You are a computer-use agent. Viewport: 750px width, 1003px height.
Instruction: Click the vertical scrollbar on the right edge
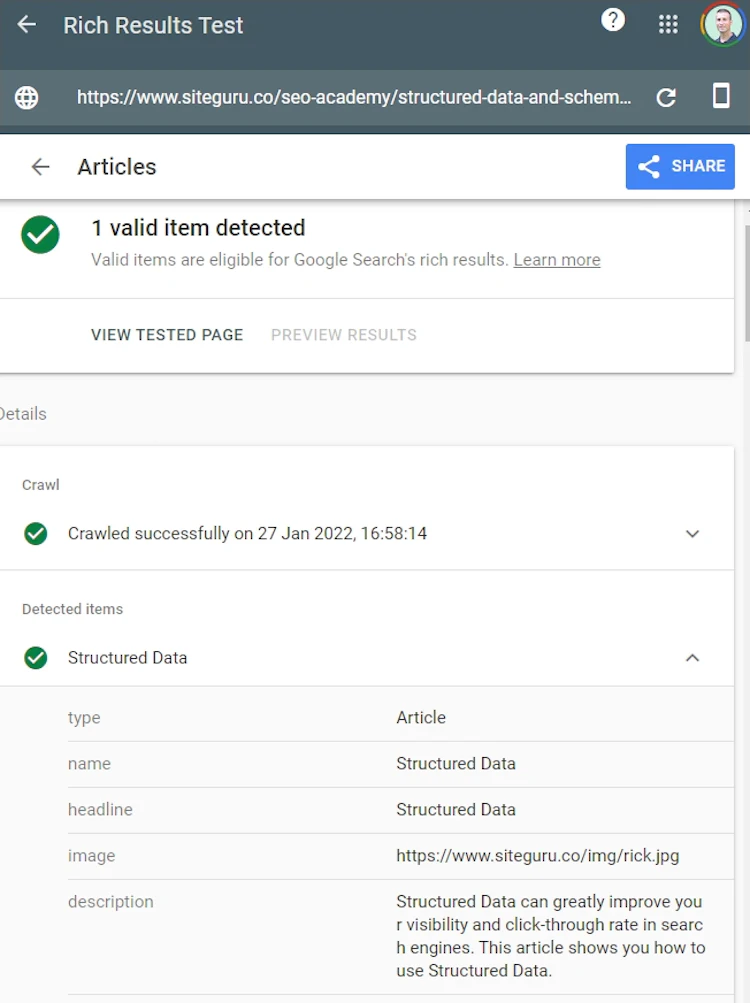point(746,281)
